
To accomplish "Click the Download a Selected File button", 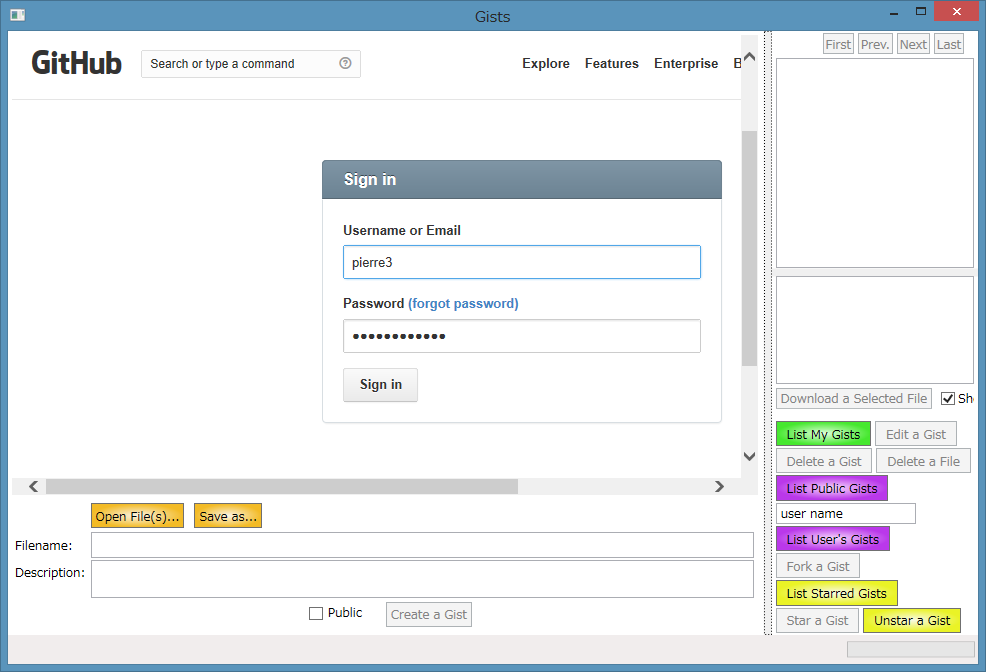I will [853, 399].
